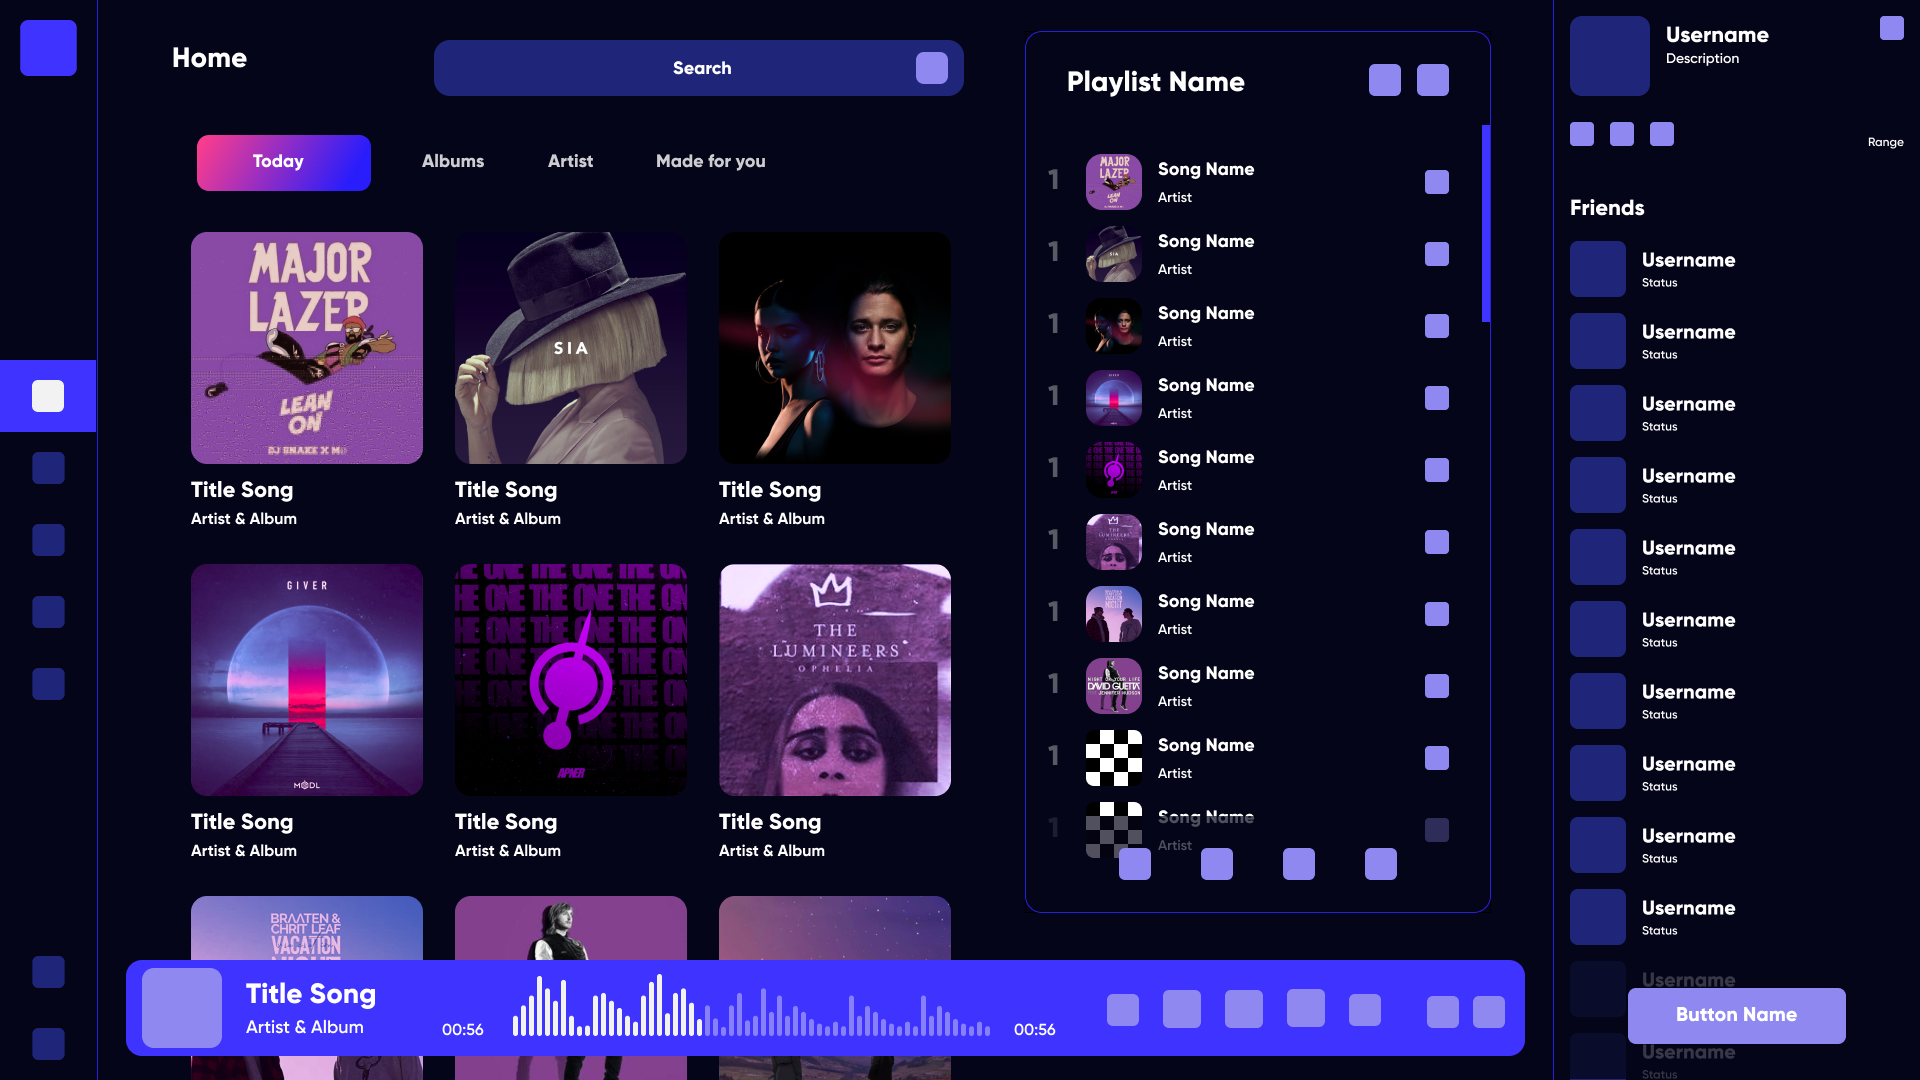Toggle the checkbox on the Lumineers playlist row
Viewport: 1920px width, 1080px height.
[1436, 542]
